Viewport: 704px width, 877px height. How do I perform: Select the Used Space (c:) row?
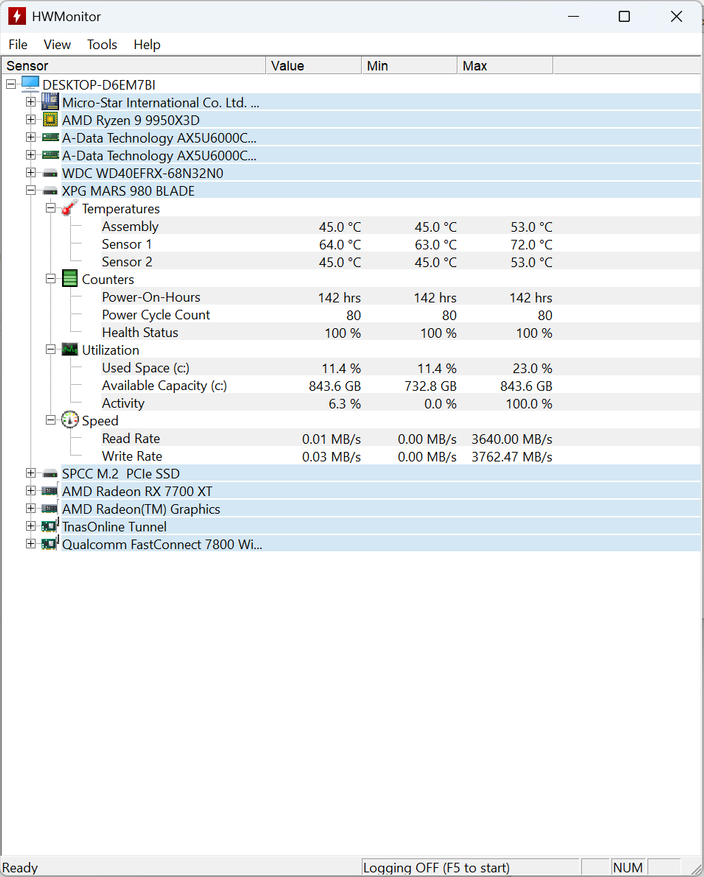coord(400,368)
